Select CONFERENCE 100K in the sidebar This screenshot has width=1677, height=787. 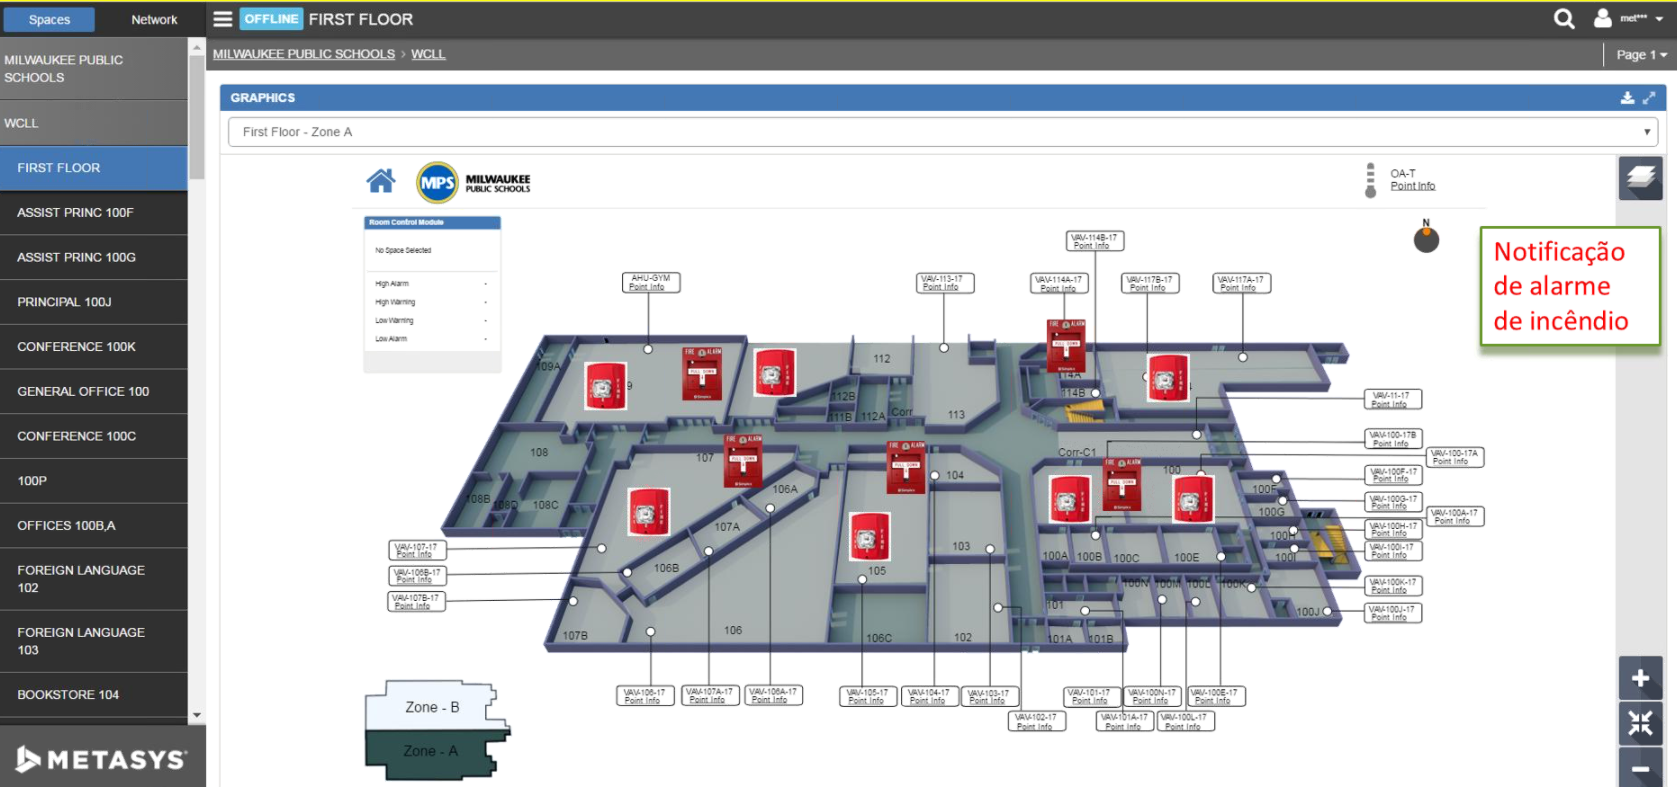(76, 347)
